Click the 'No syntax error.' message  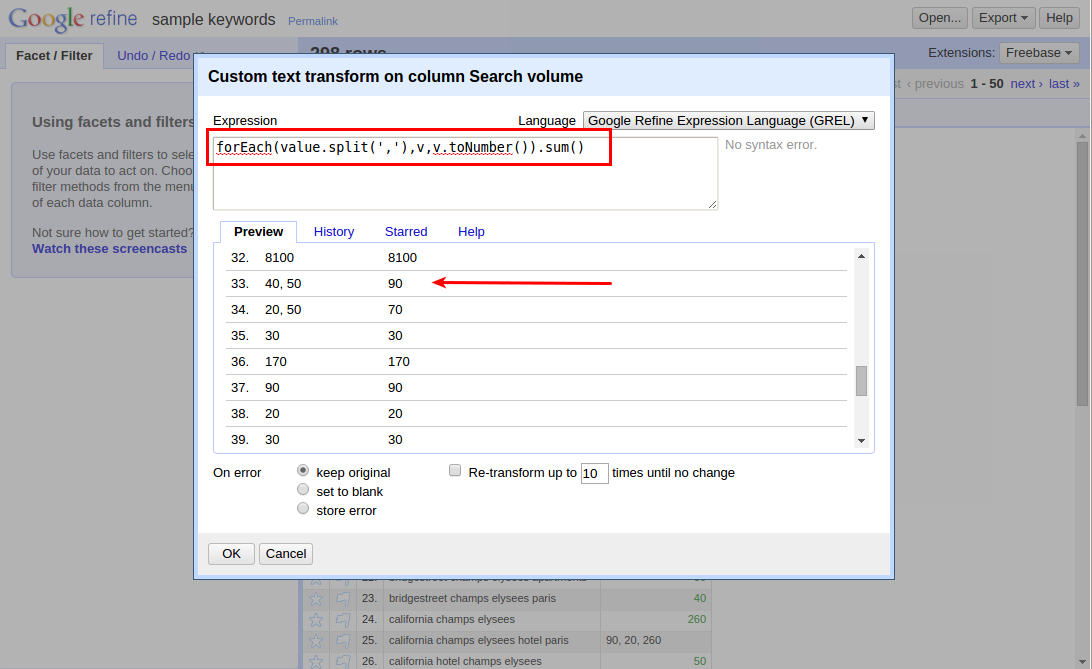771,145
